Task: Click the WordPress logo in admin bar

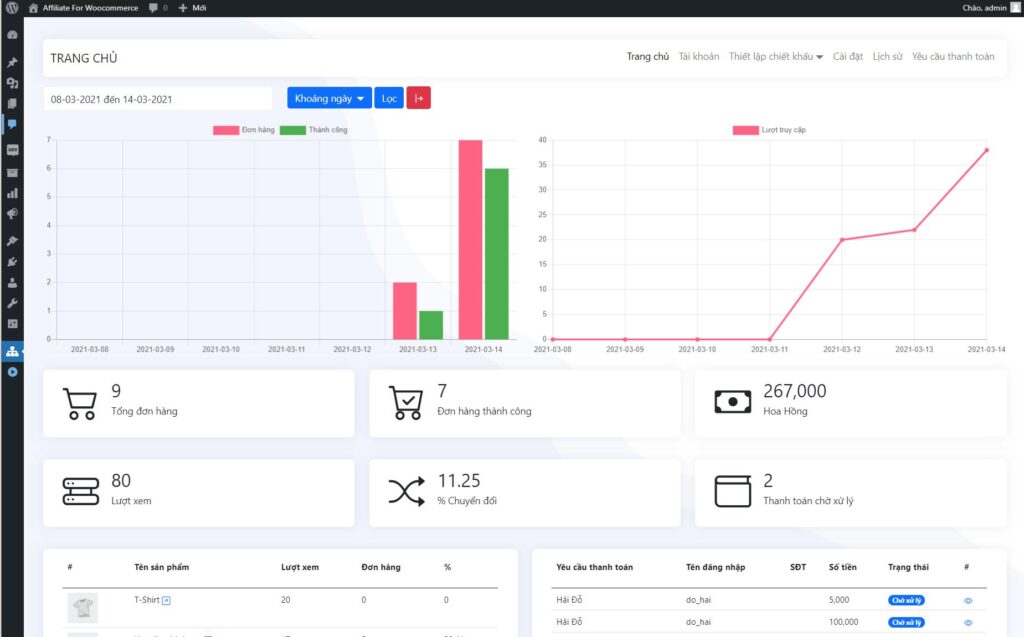Action: pos(11,8)
